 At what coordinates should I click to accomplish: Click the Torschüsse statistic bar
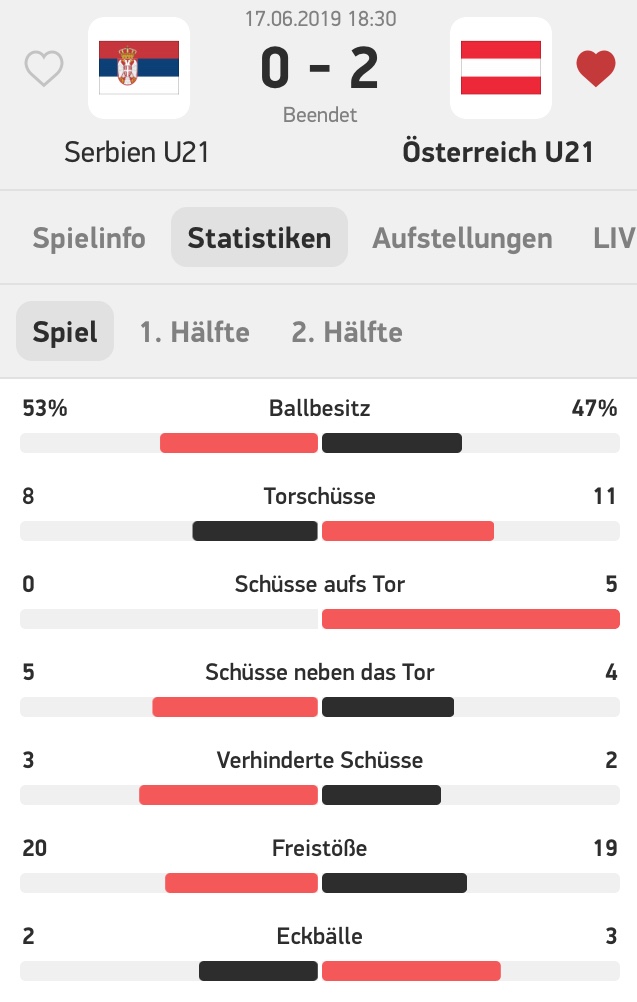(319, 531)
